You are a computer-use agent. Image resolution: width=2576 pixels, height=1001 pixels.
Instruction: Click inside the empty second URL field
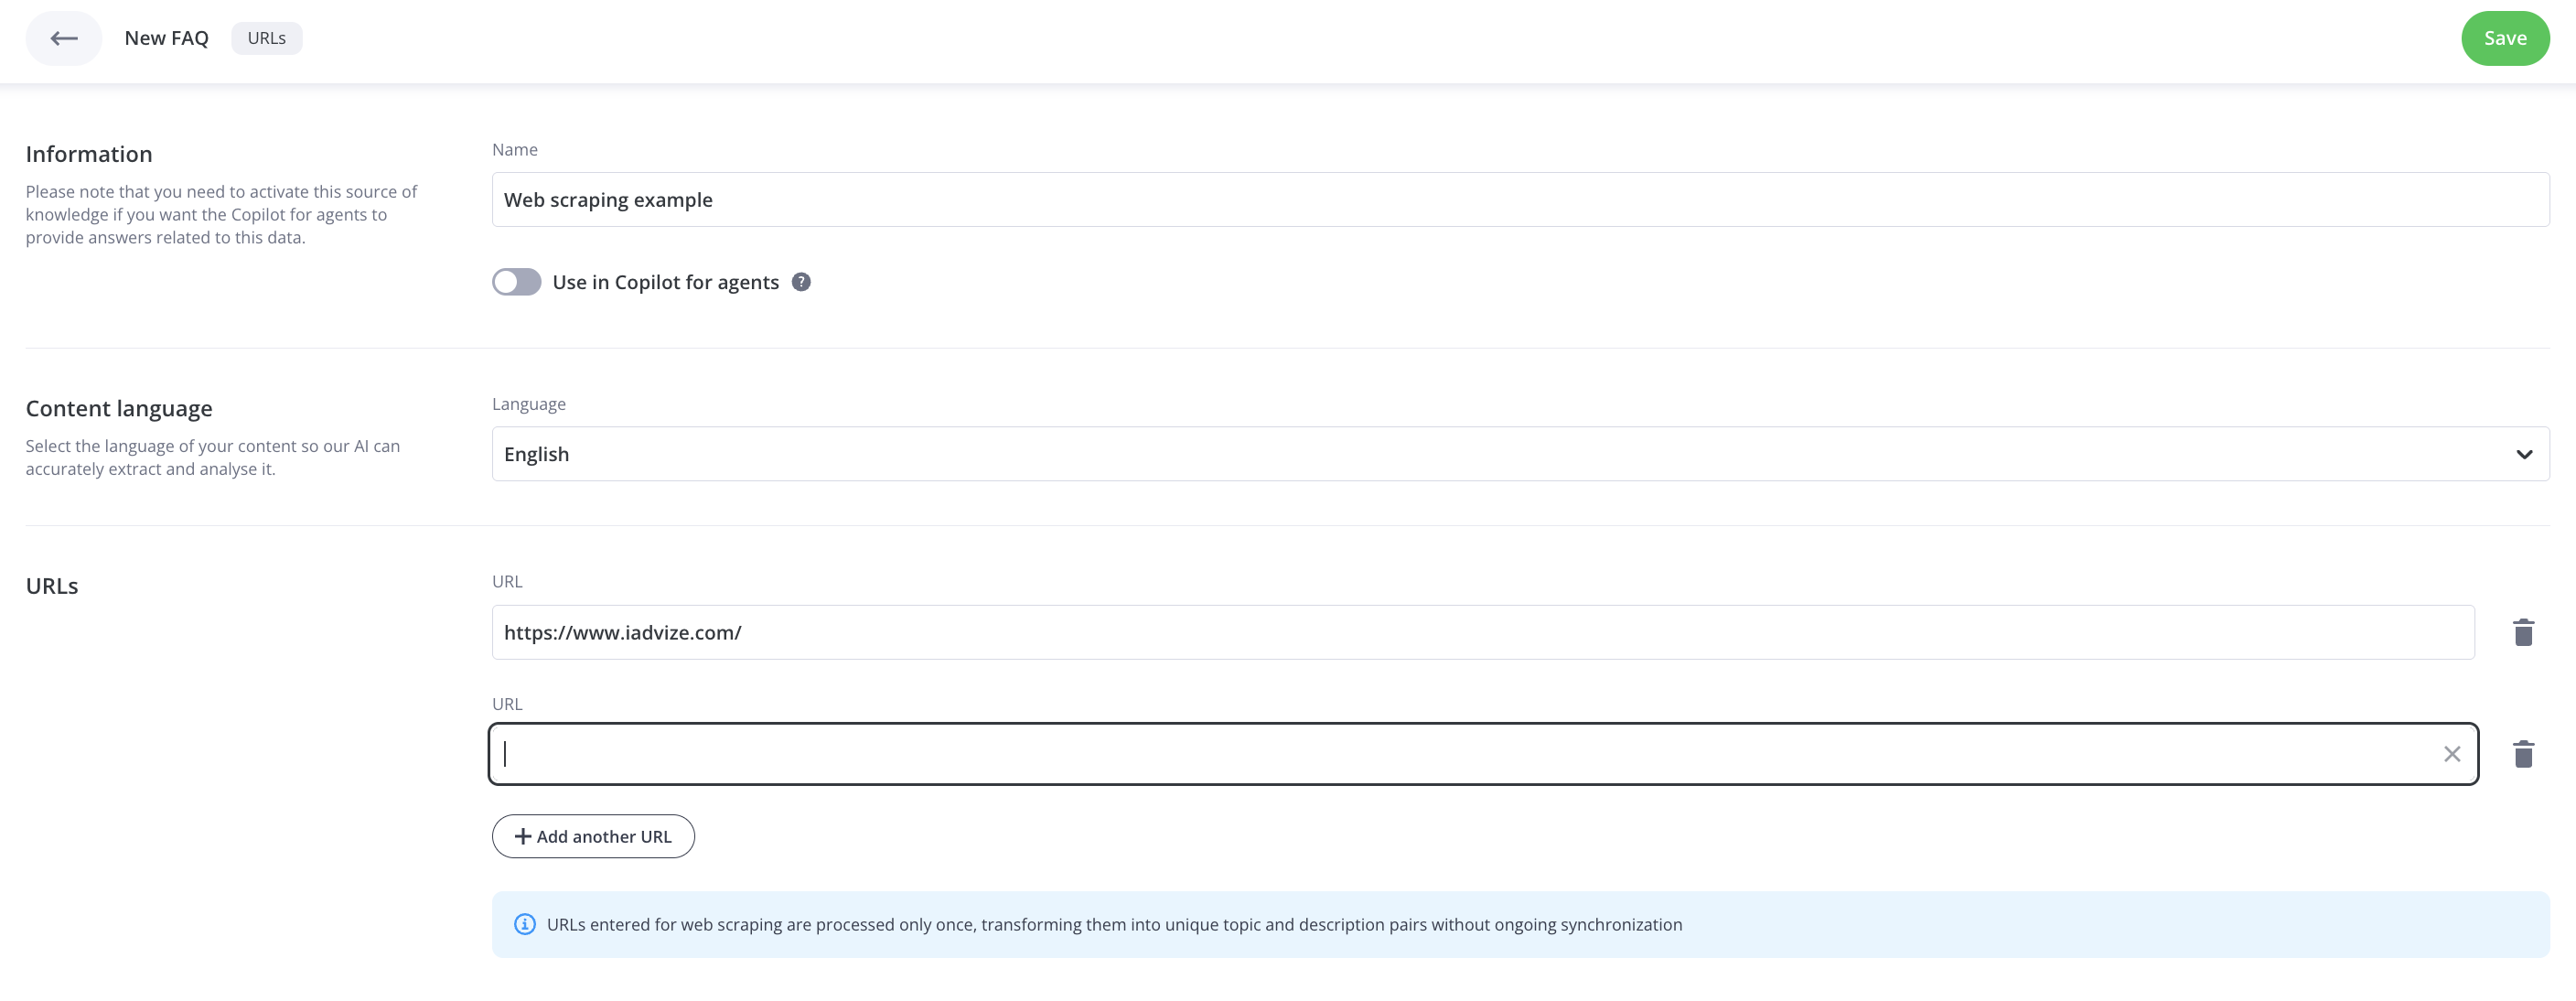[1483, 754]
